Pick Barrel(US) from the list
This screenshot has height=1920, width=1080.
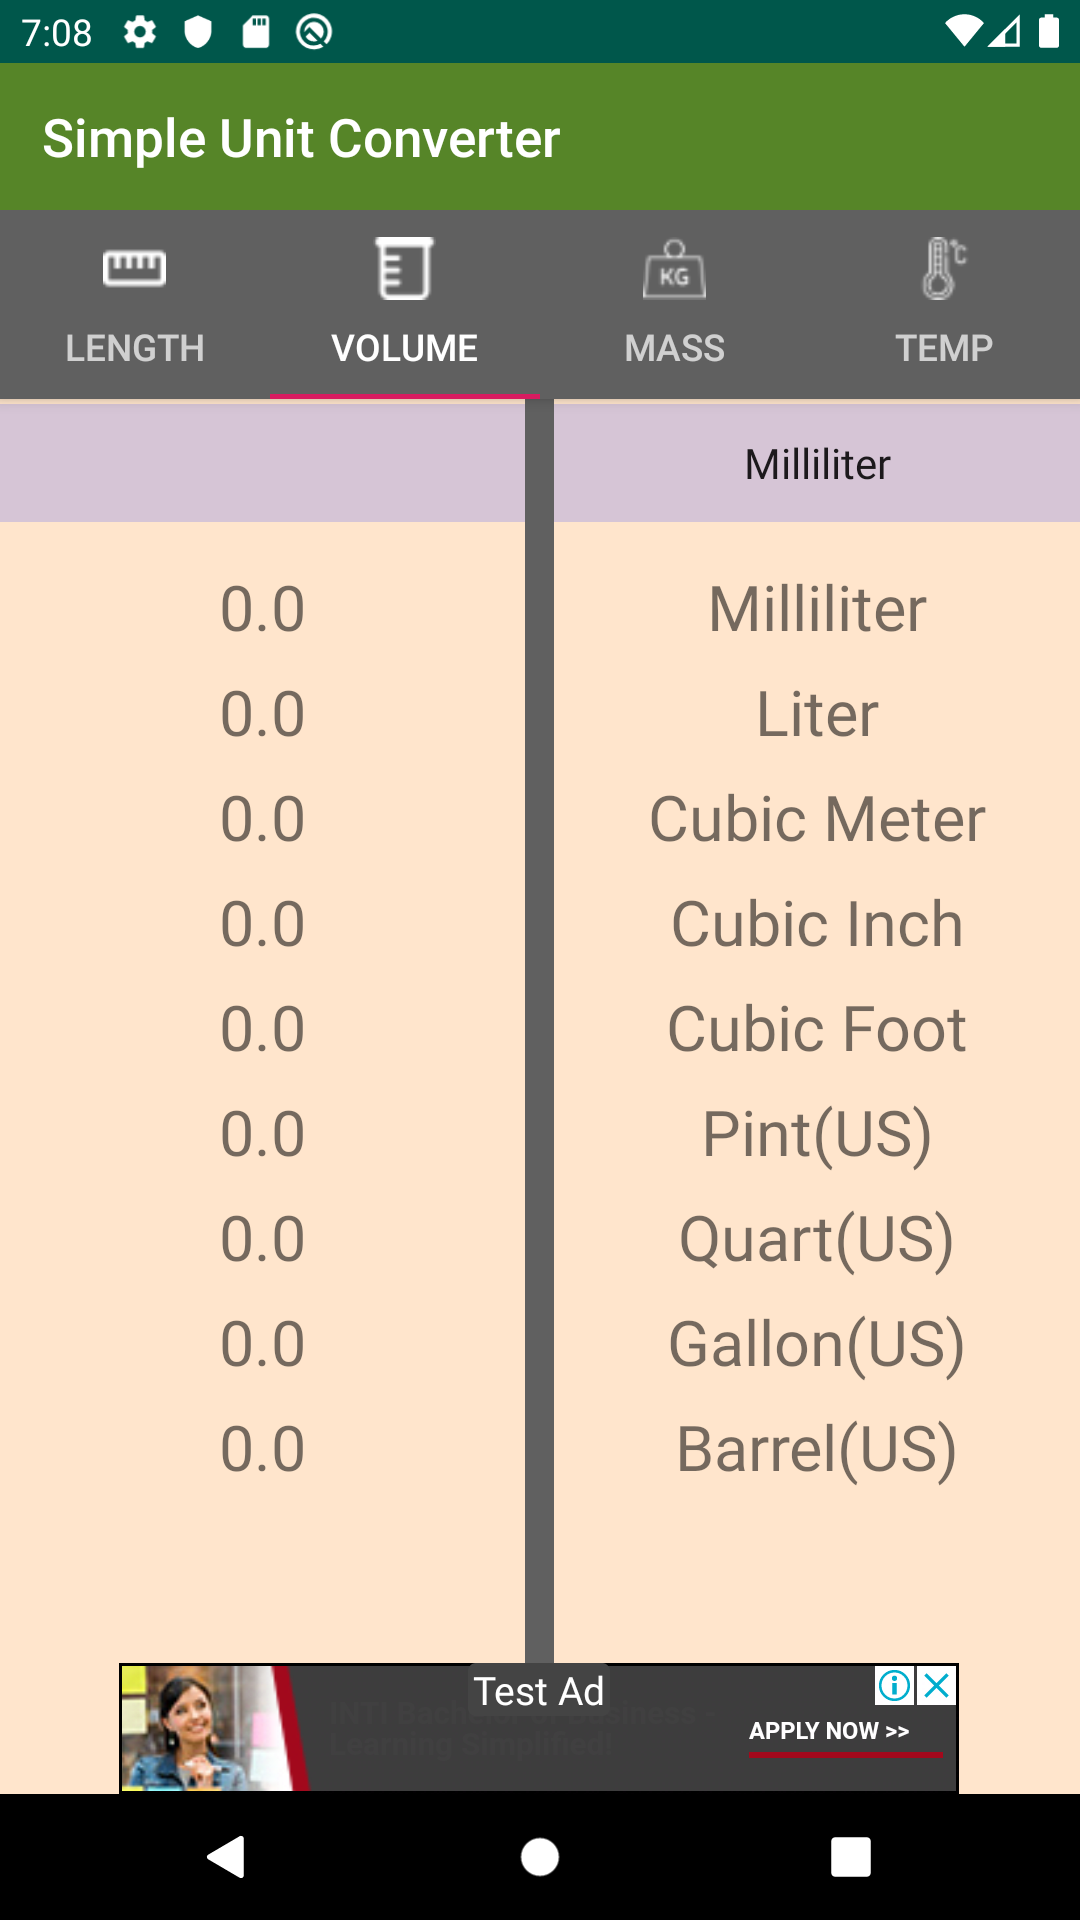817,1449
